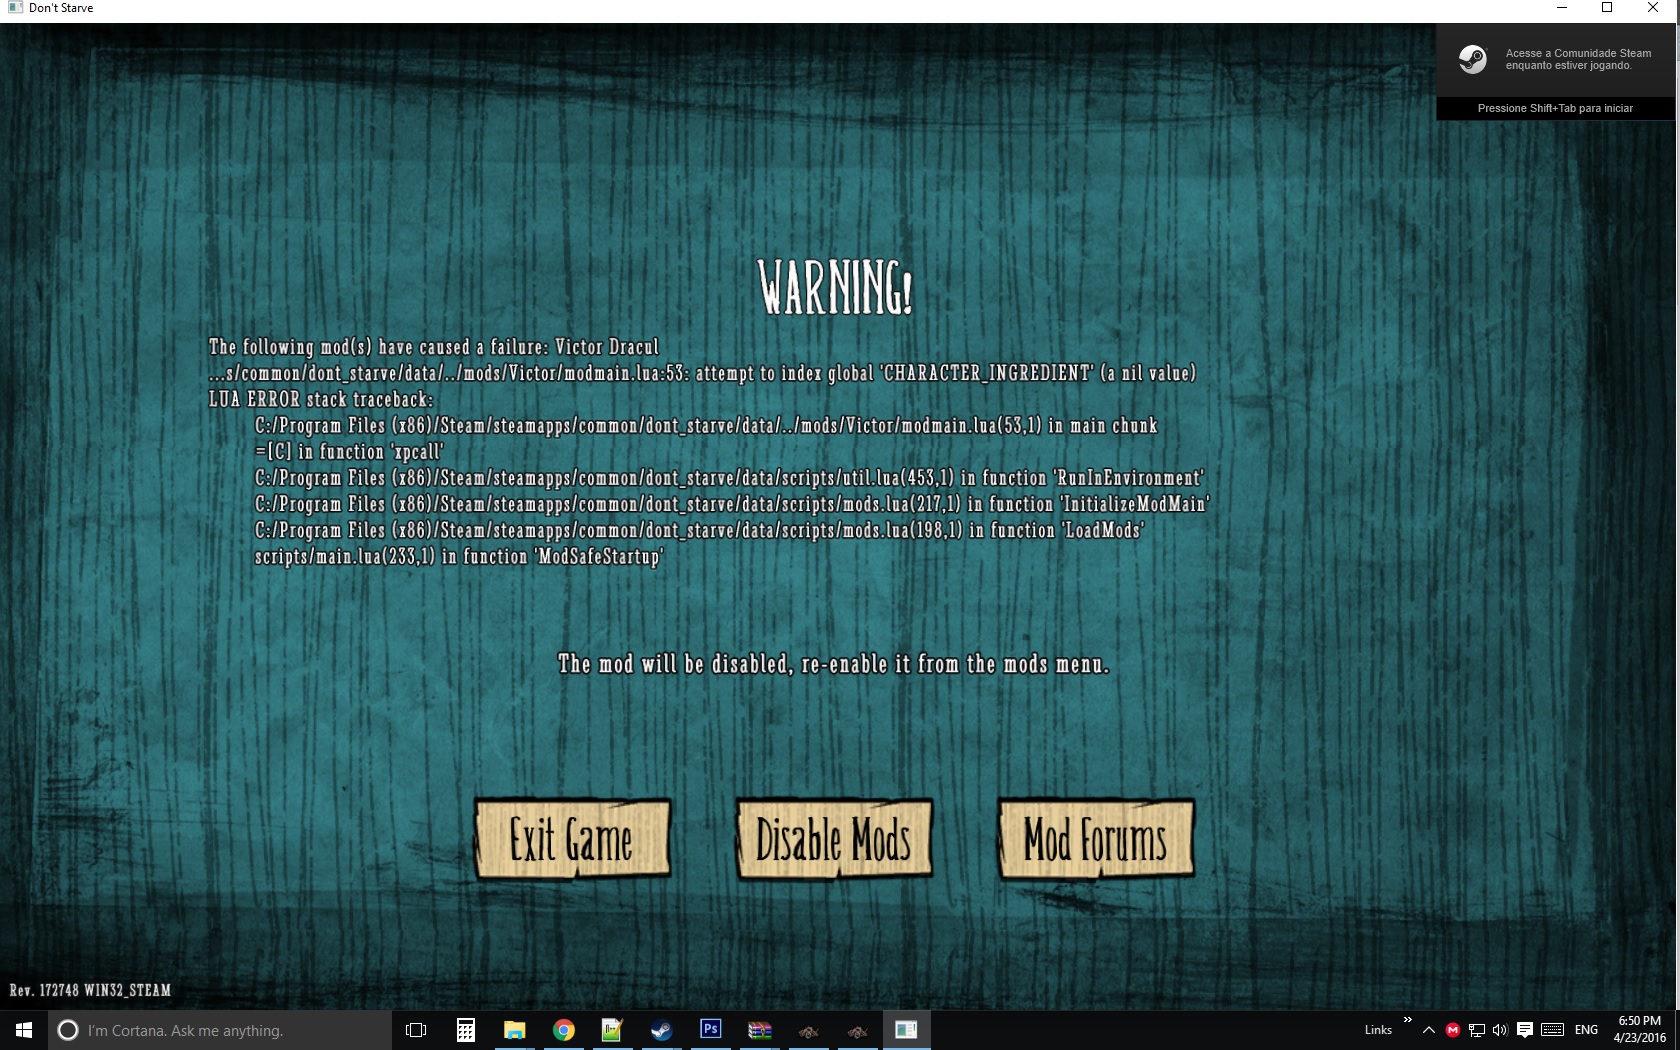This screenshot has width=1680, height=1050.
Task: Maximize the Don't Starve window
Action: click(x=1607, y=8)
